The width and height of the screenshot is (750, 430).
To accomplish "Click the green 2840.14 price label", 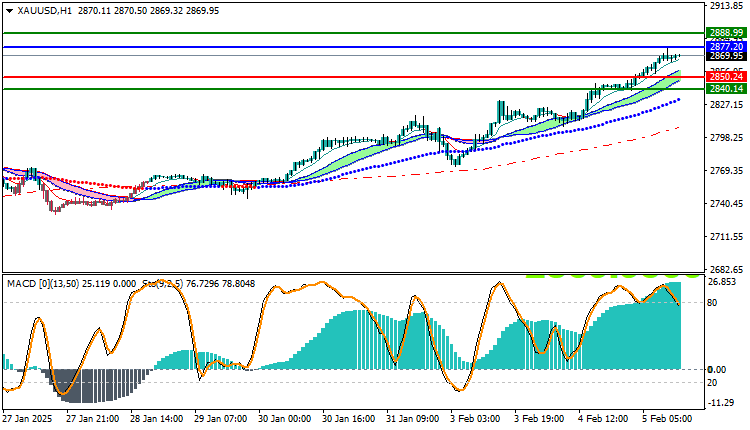I will pyautogui.click(x=726, y=89).
